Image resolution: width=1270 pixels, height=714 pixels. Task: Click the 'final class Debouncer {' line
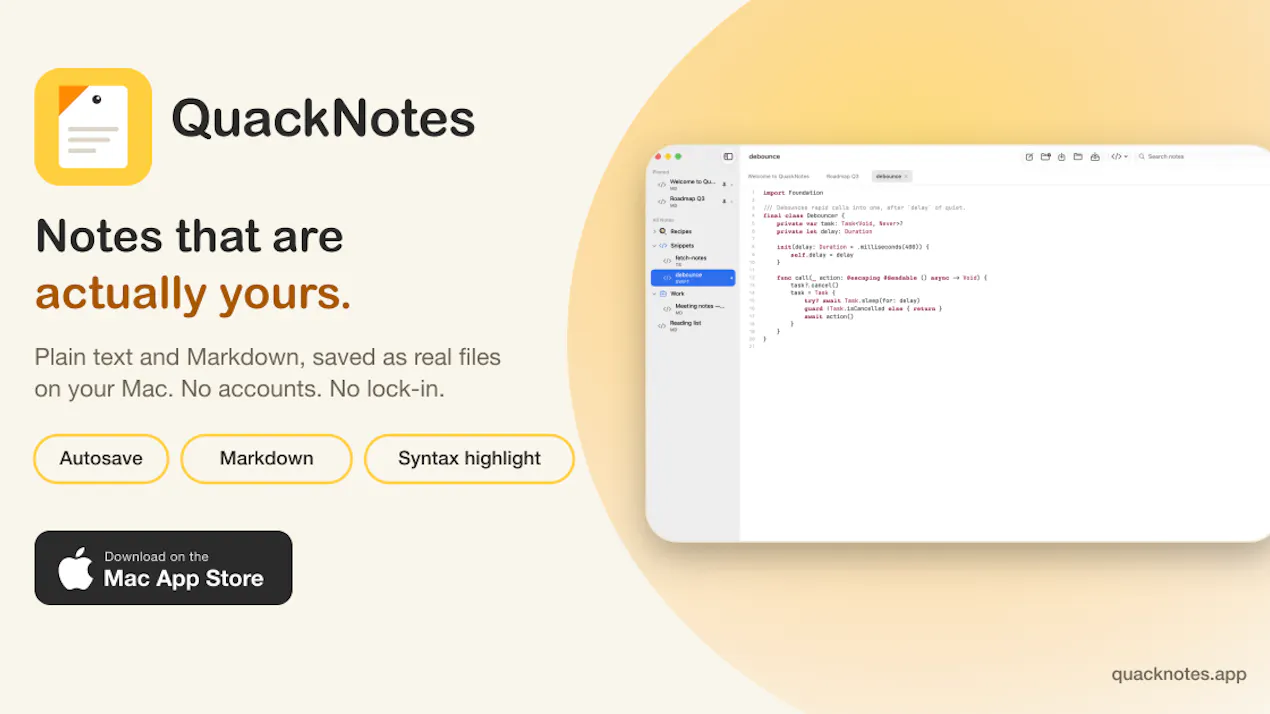point(805,215)
